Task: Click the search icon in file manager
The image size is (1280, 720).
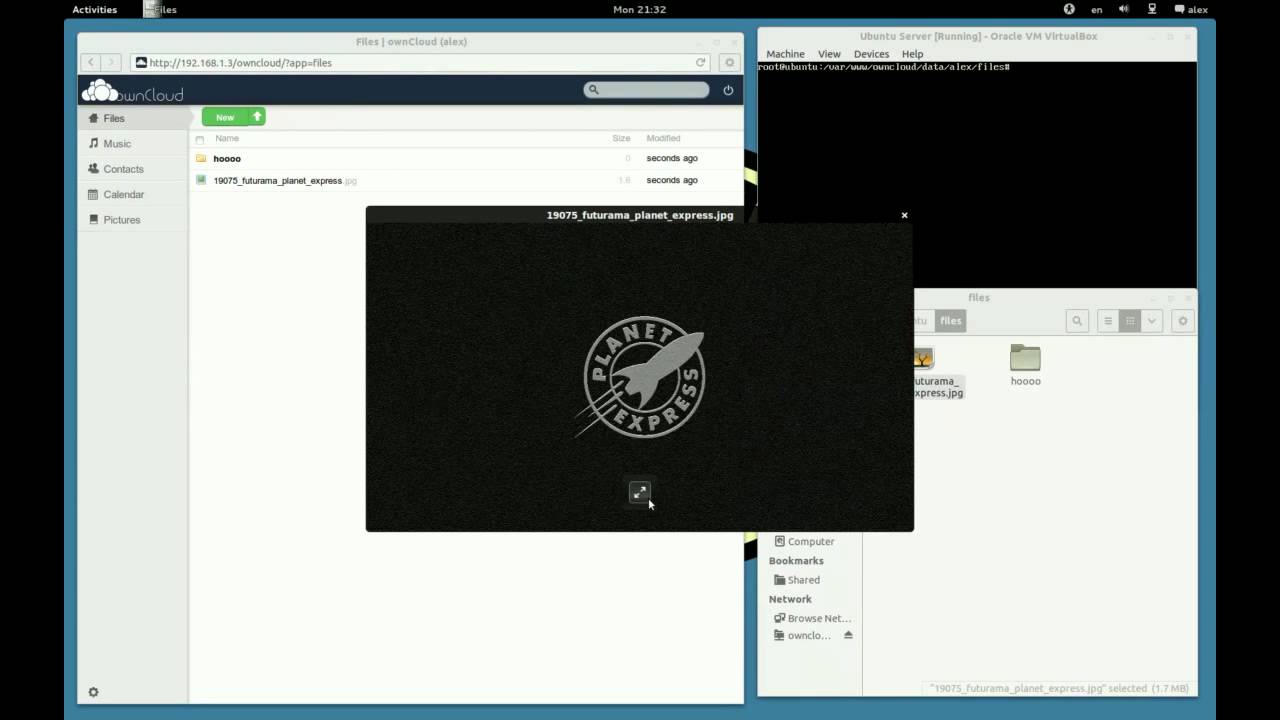Action: (1077, 321)
